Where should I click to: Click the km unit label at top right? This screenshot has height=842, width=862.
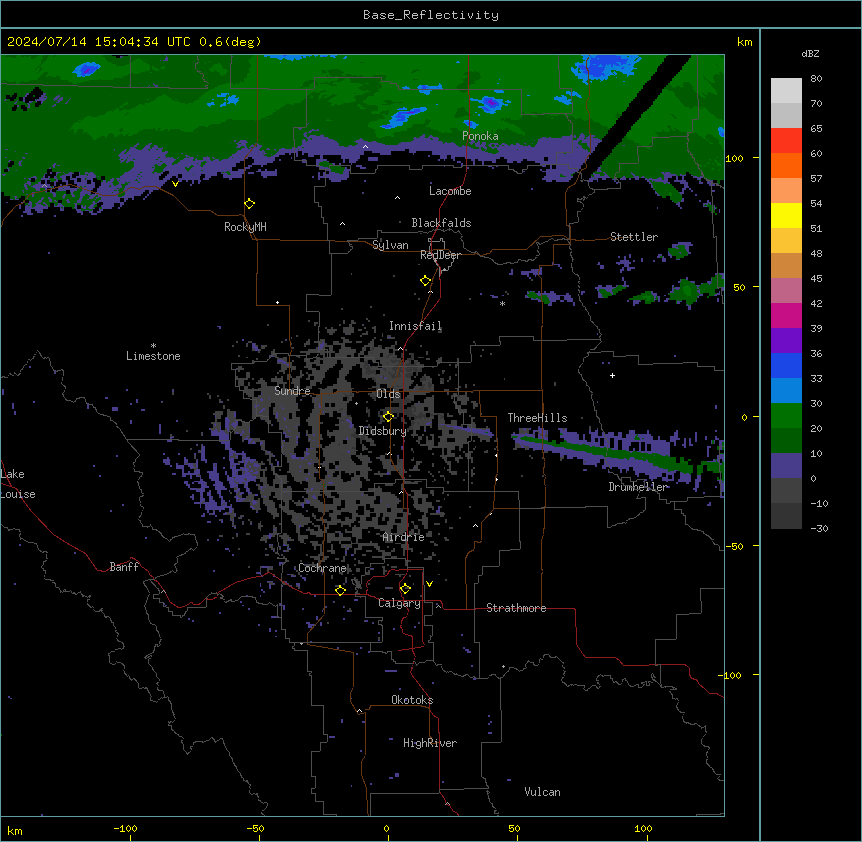point(745,42)
